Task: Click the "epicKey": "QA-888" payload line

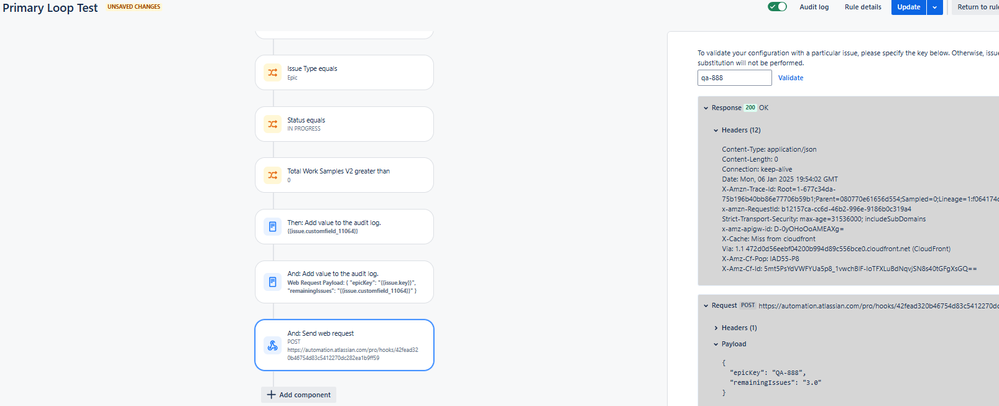Action: tap(768, 372)
